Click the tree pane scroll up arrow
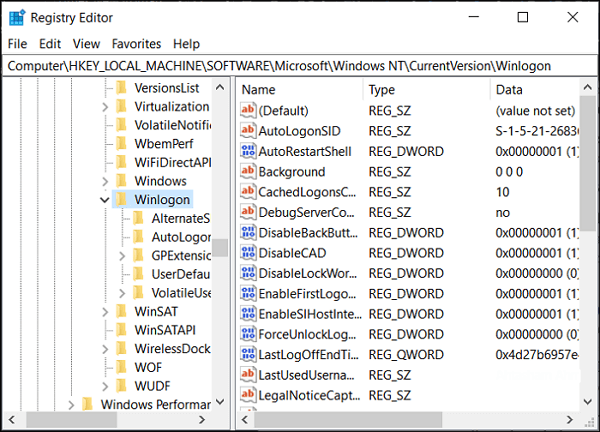Screen dimensions: 600x432 220,87
